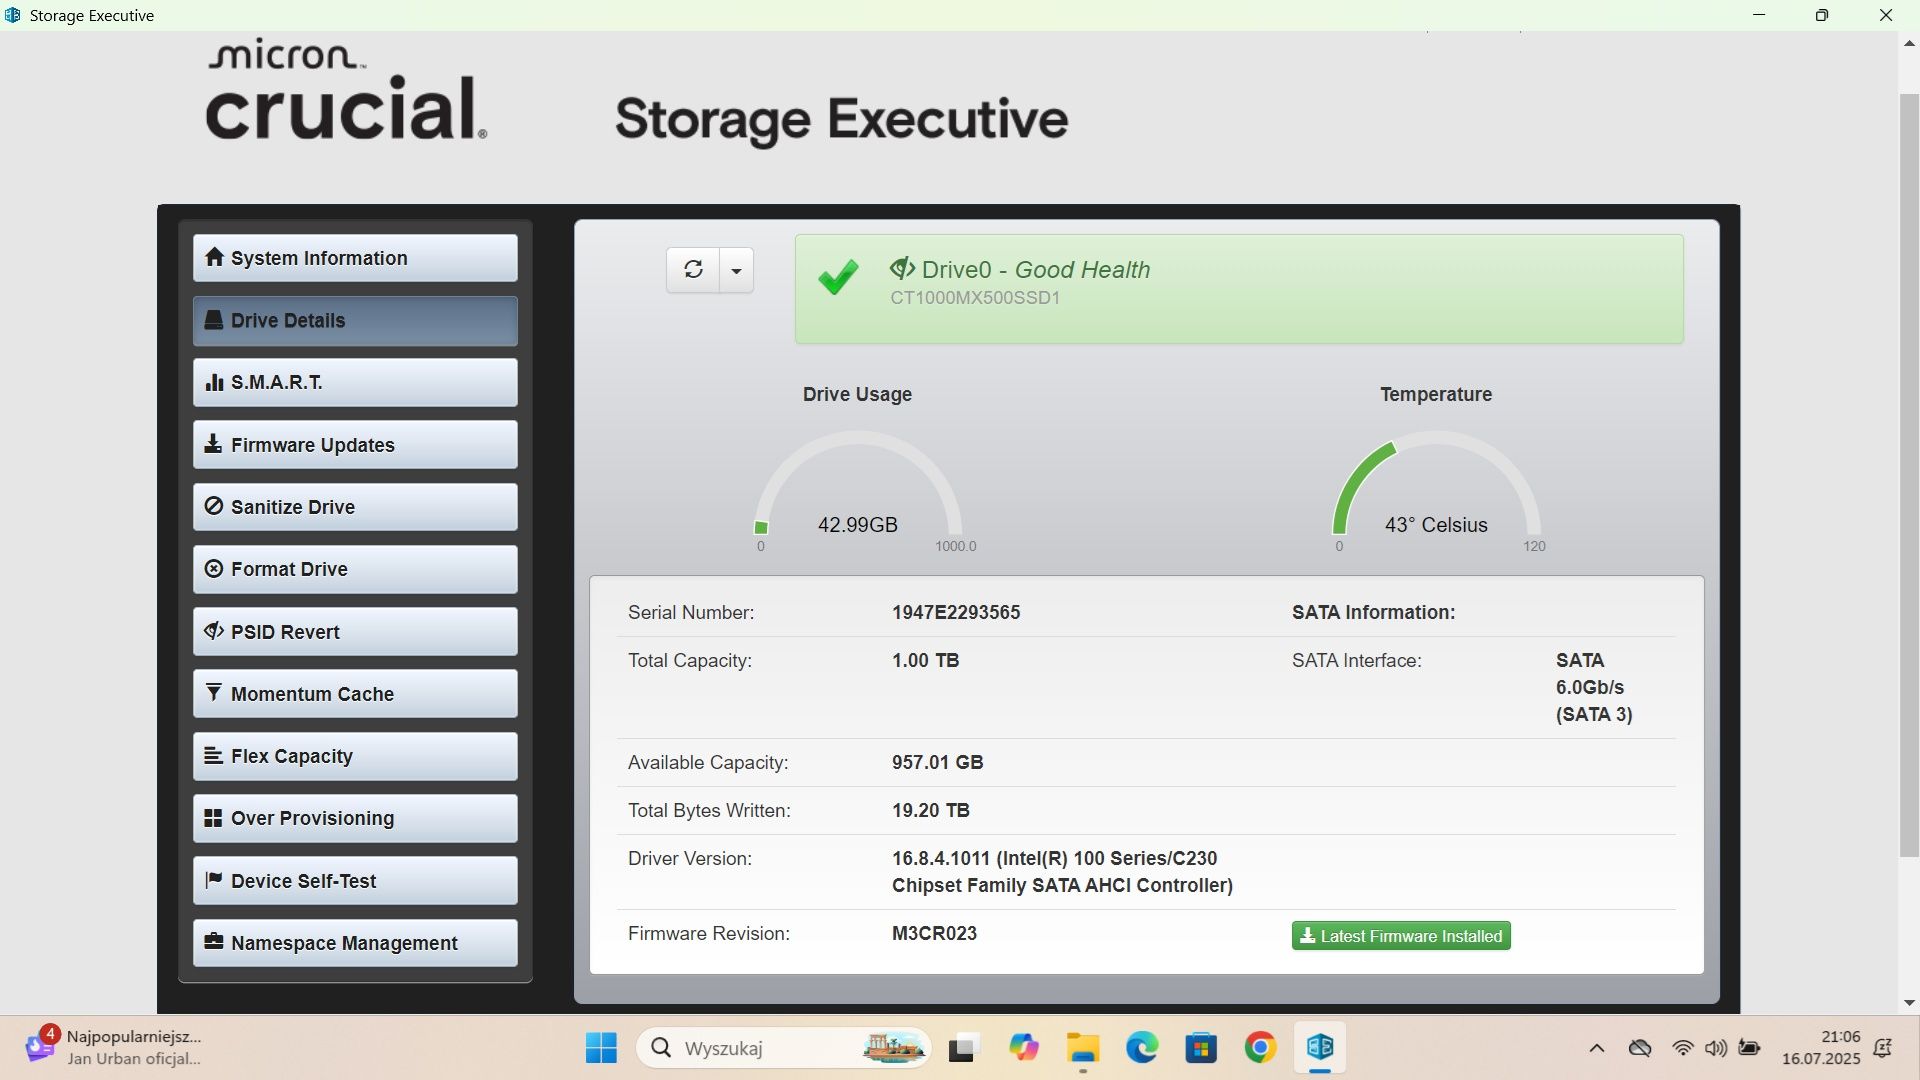
Task: Click the Storage Executive title bar icon
Action: click(x=13, y=15)
